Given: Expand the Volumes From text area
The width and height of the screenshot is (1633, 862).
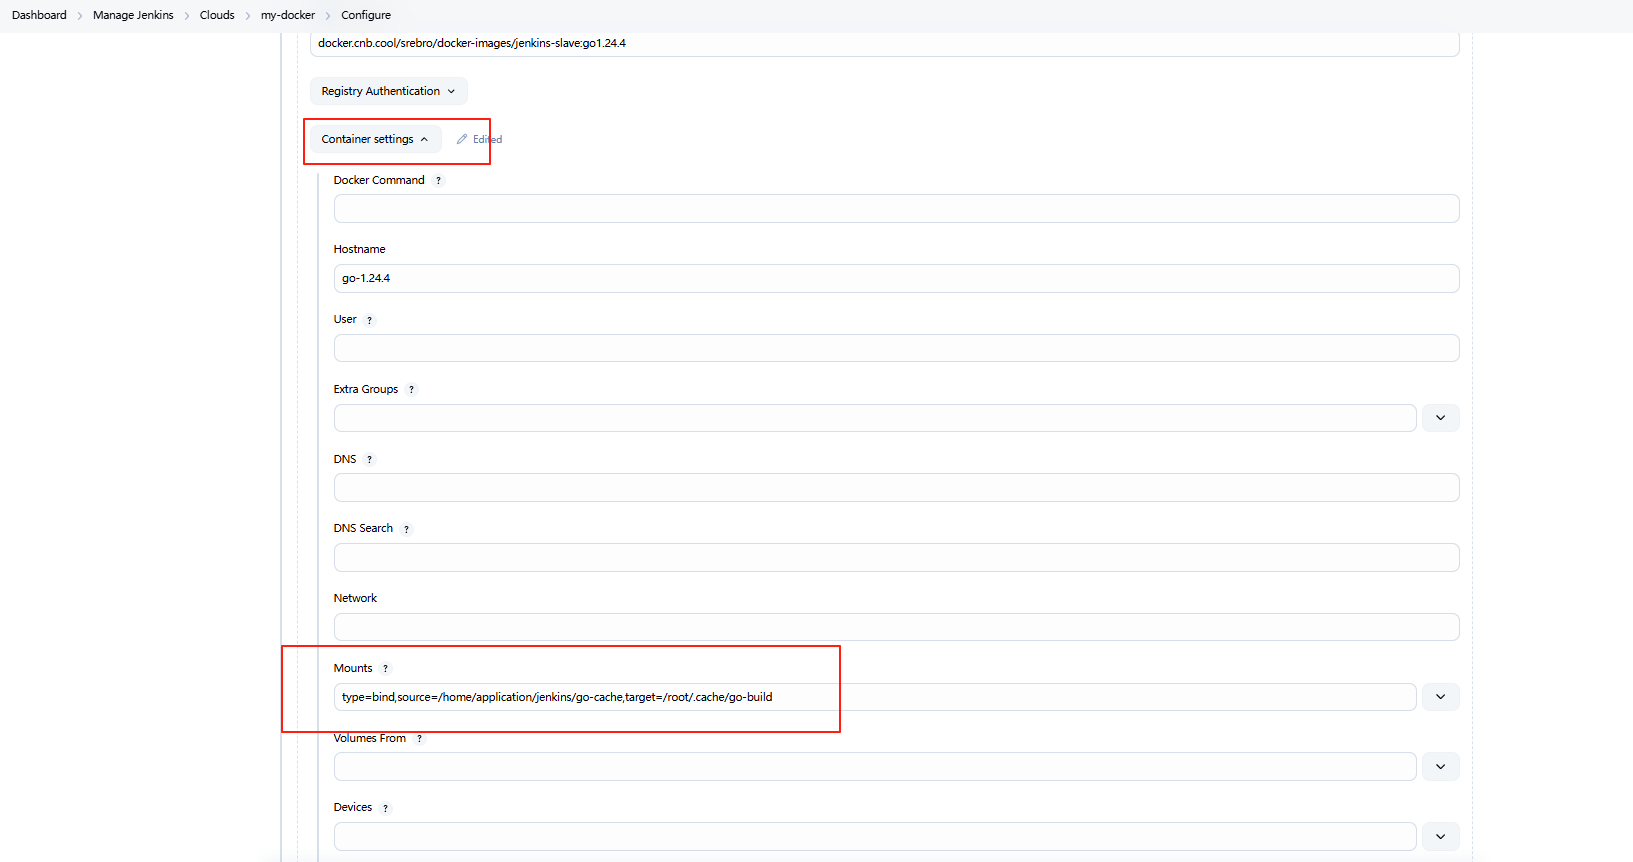Looking at the screenshot, I should 1440,767.
